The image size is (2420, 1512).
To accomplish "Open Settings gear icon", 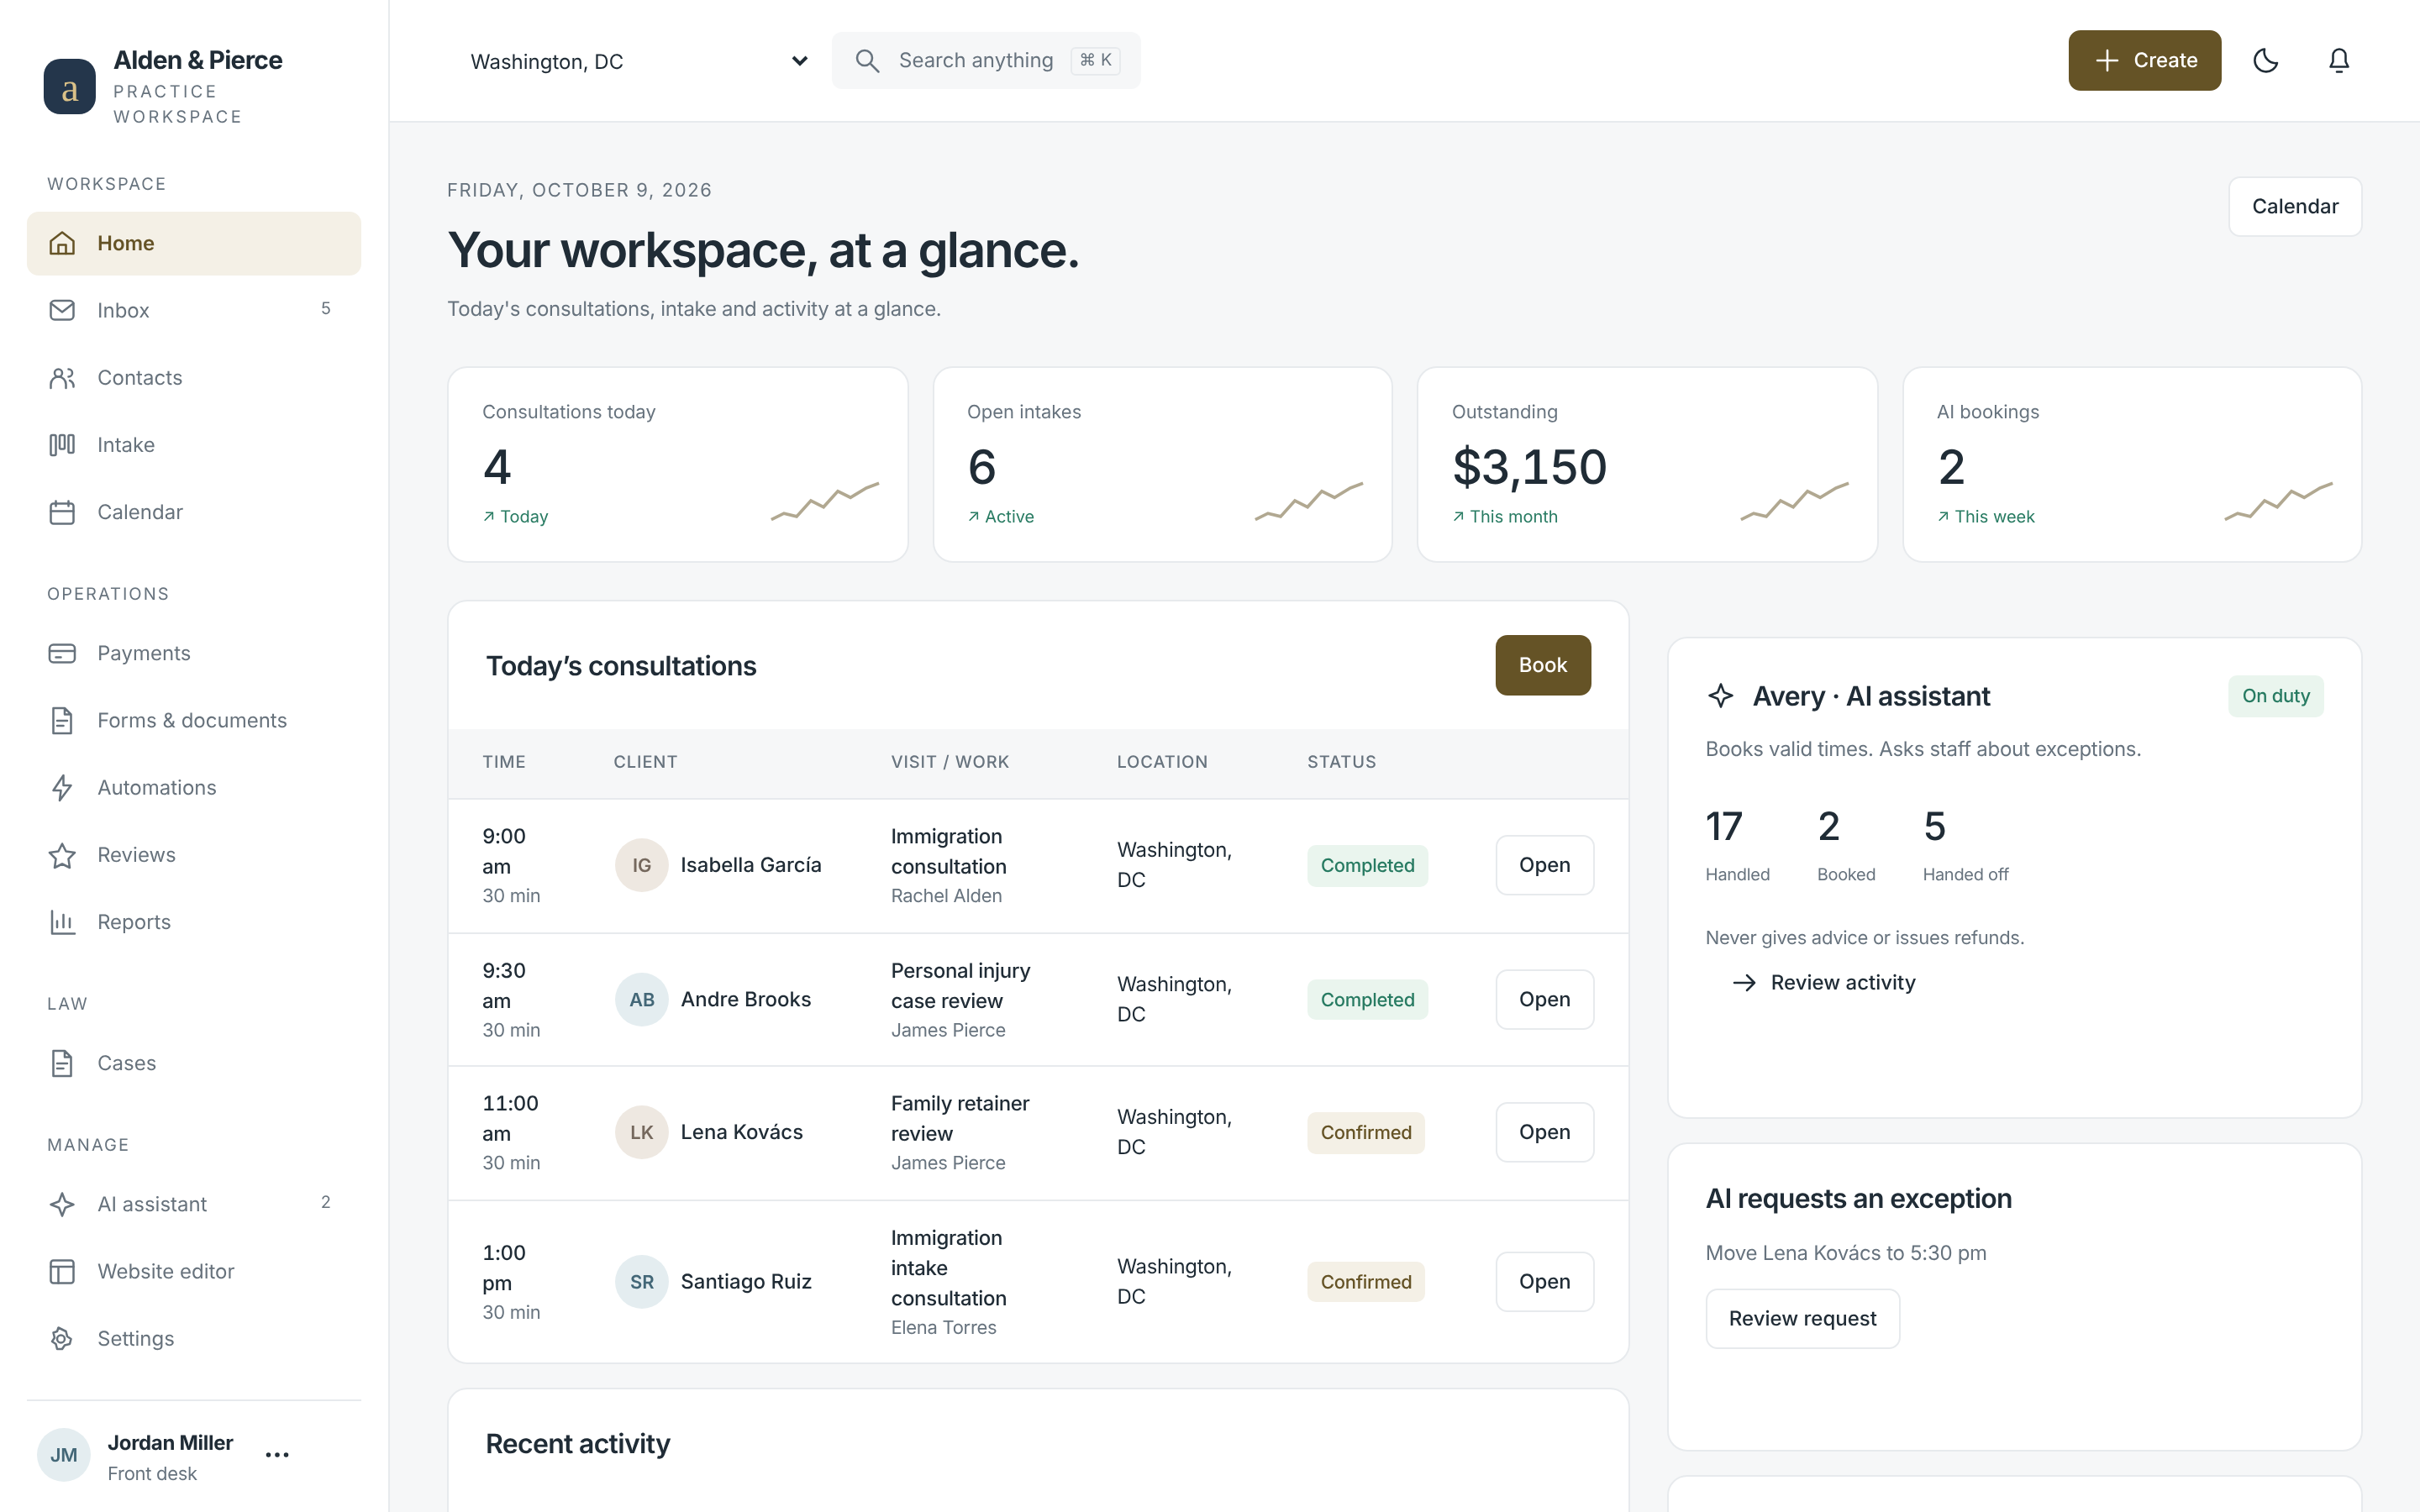I will point(62,1338).
